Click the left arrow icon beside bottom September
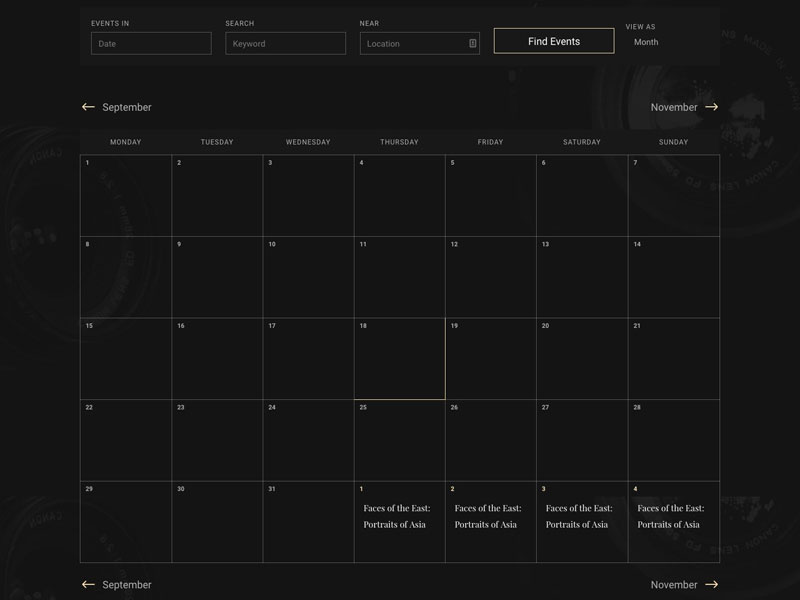Image resolution: width=800 pixels, height=600 pixels. pyautogui.click(x=88, y=584)
